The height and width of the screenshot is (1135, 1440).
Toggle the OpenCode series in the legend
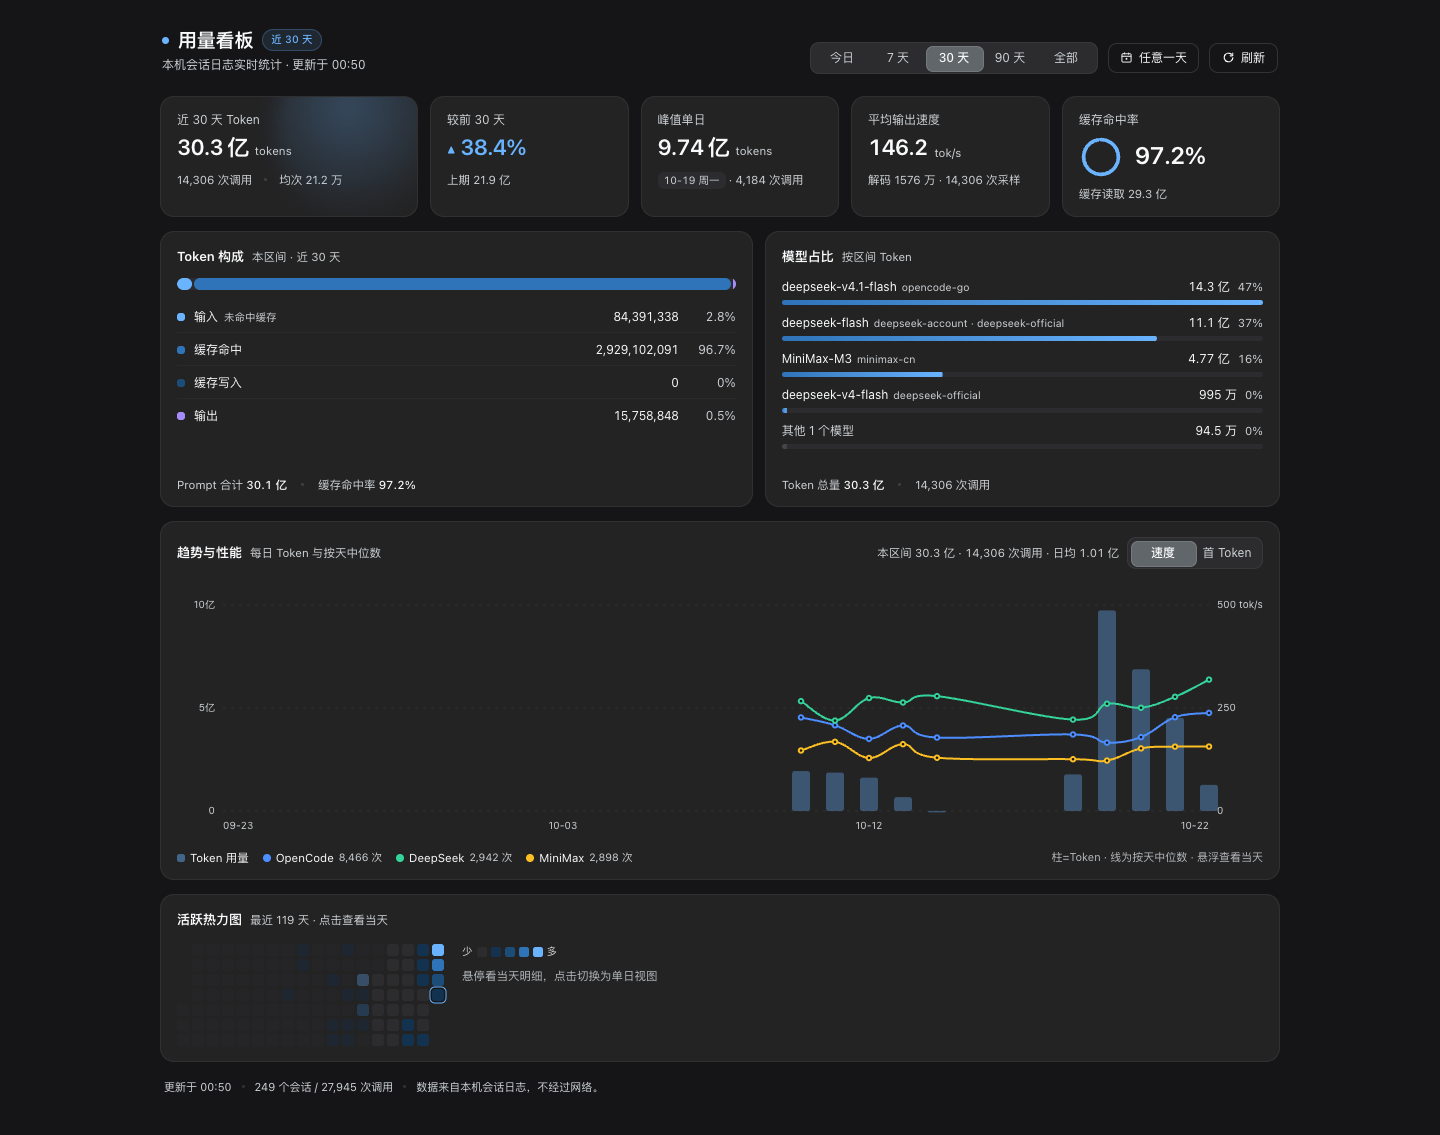coord(323,858)
